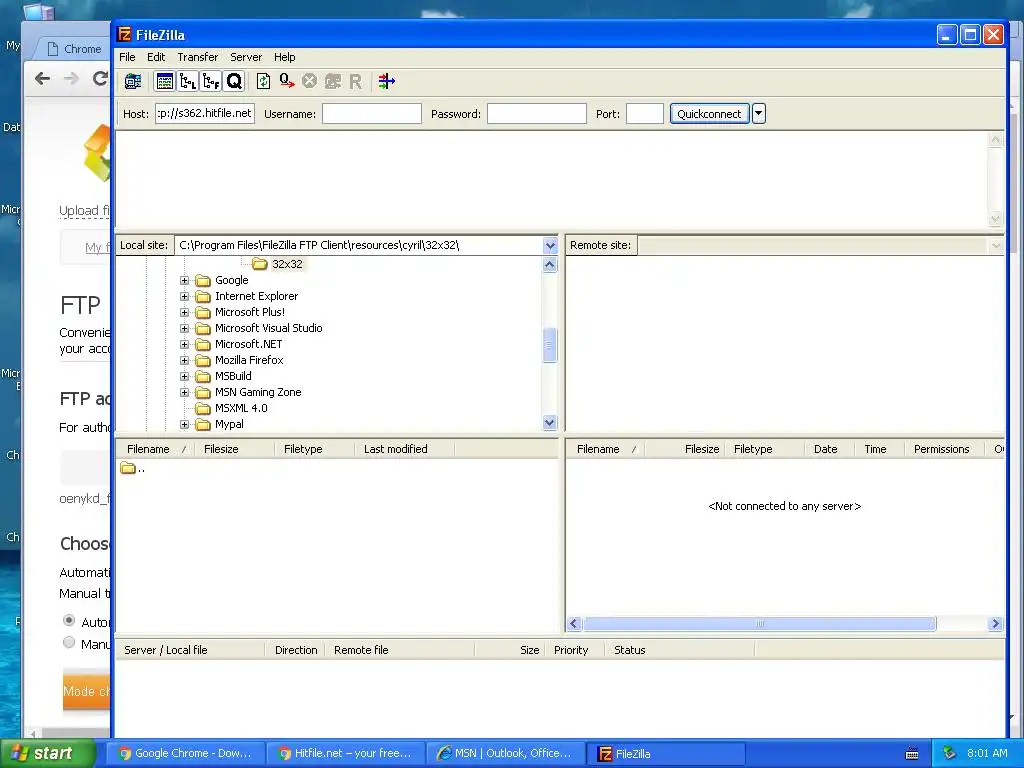Open keyboard icon in system tray
1024x768 pixels.
tap(912, 754)
